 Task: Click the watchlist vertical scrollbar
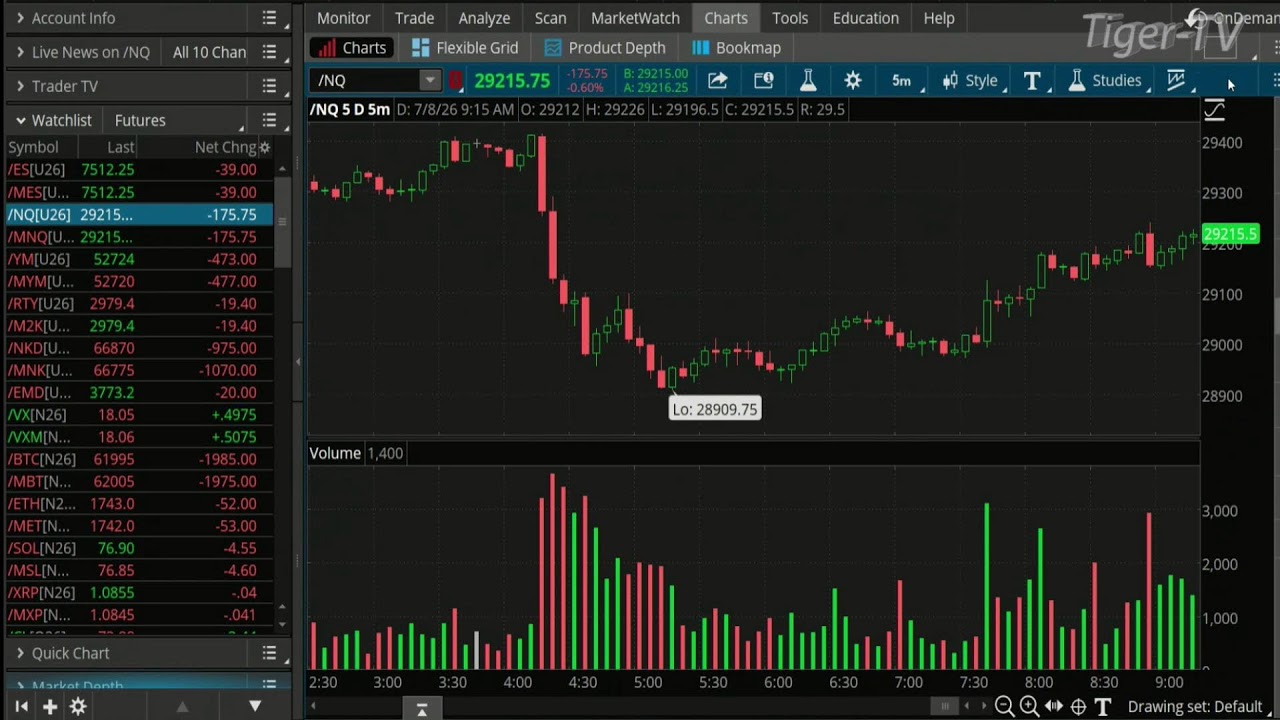282,222
